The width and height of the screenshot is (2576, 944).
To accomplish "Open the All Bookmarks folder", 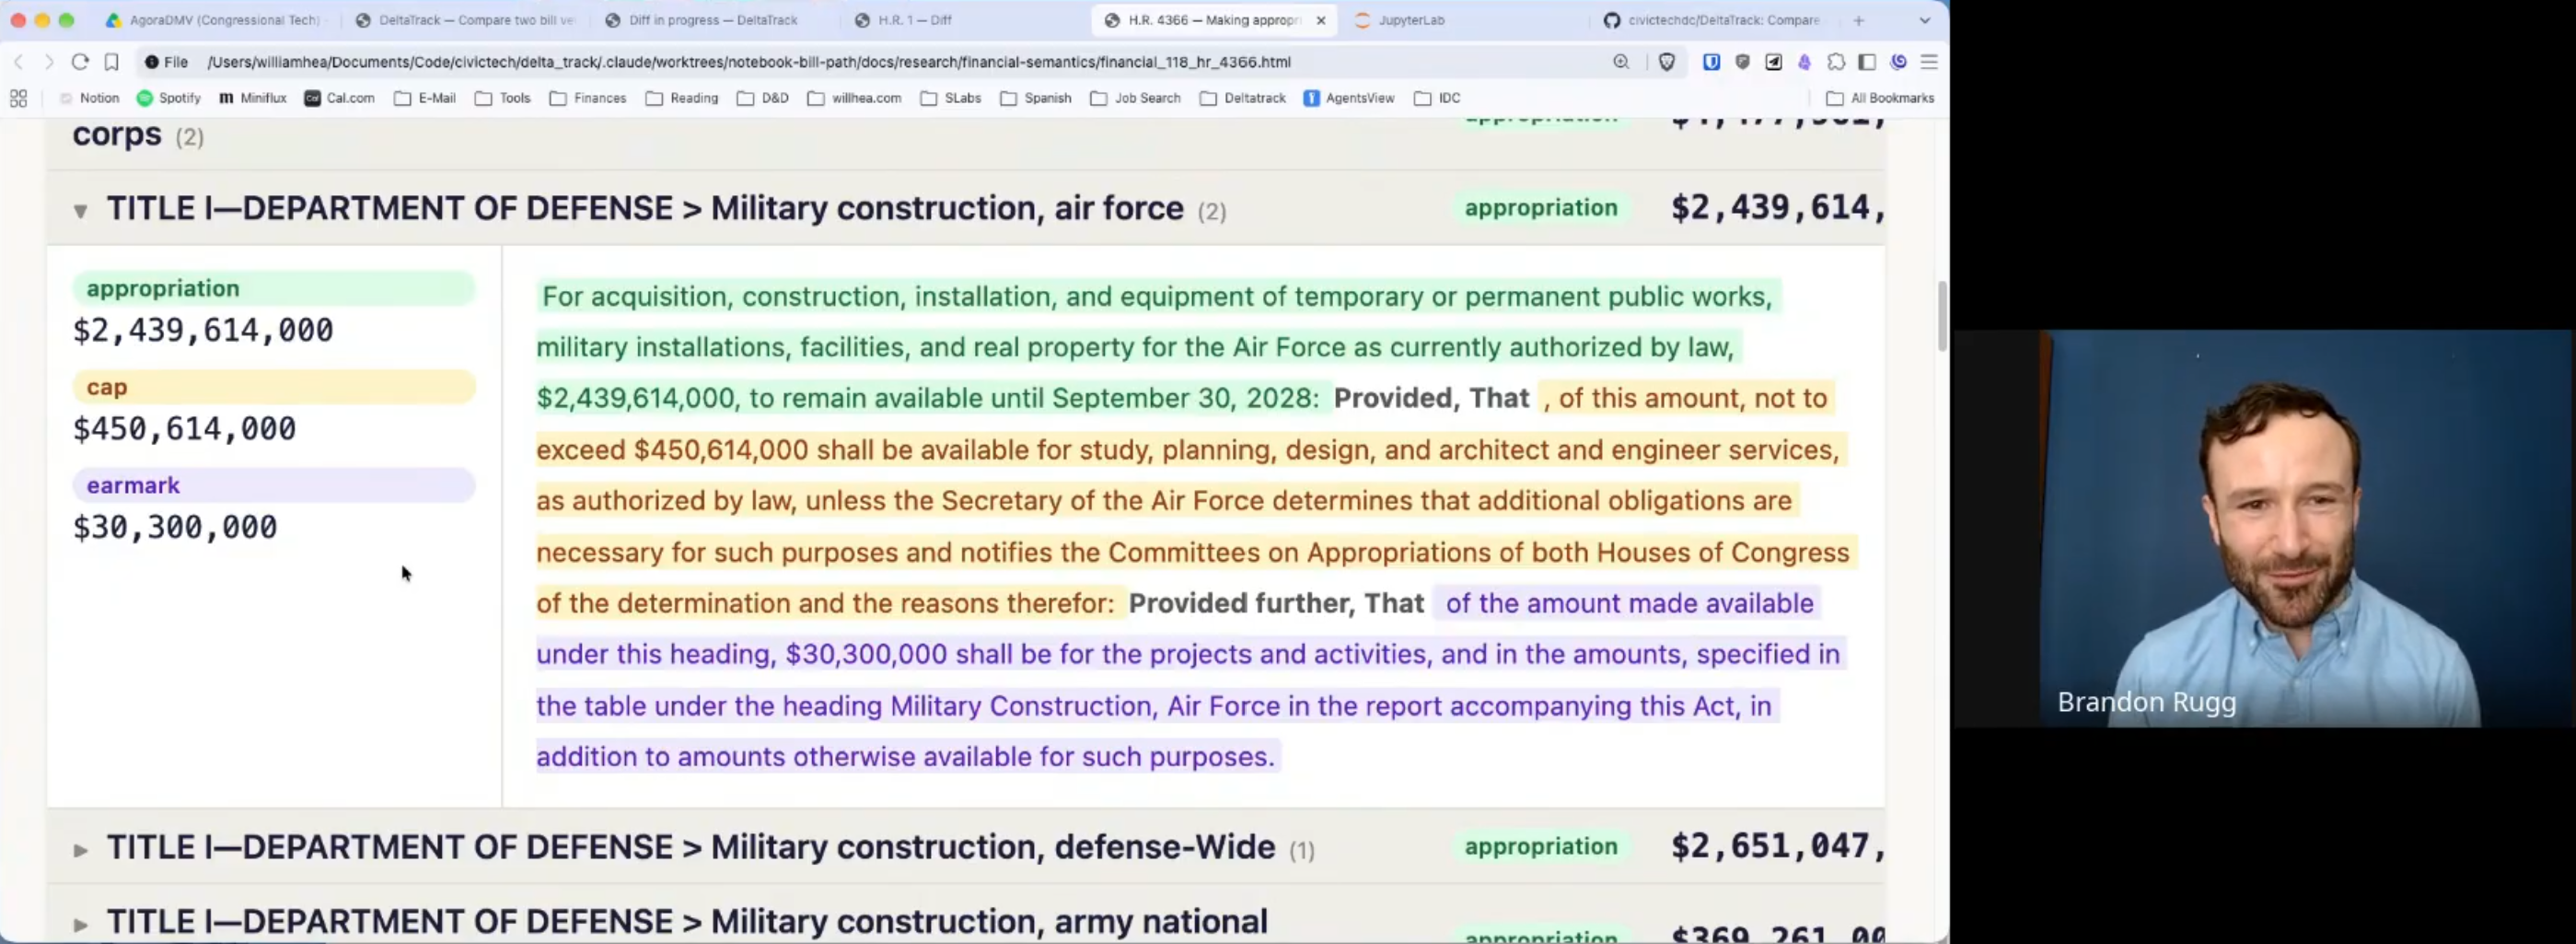I will (x=1880, y=98).
